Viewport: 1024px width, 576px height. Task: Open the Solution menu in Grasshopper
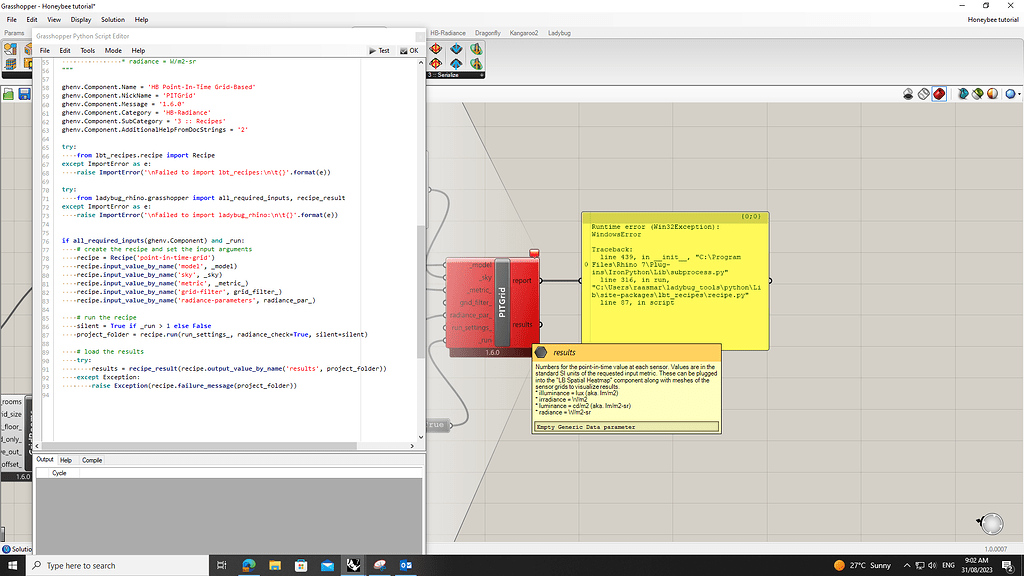click(113, 19)
